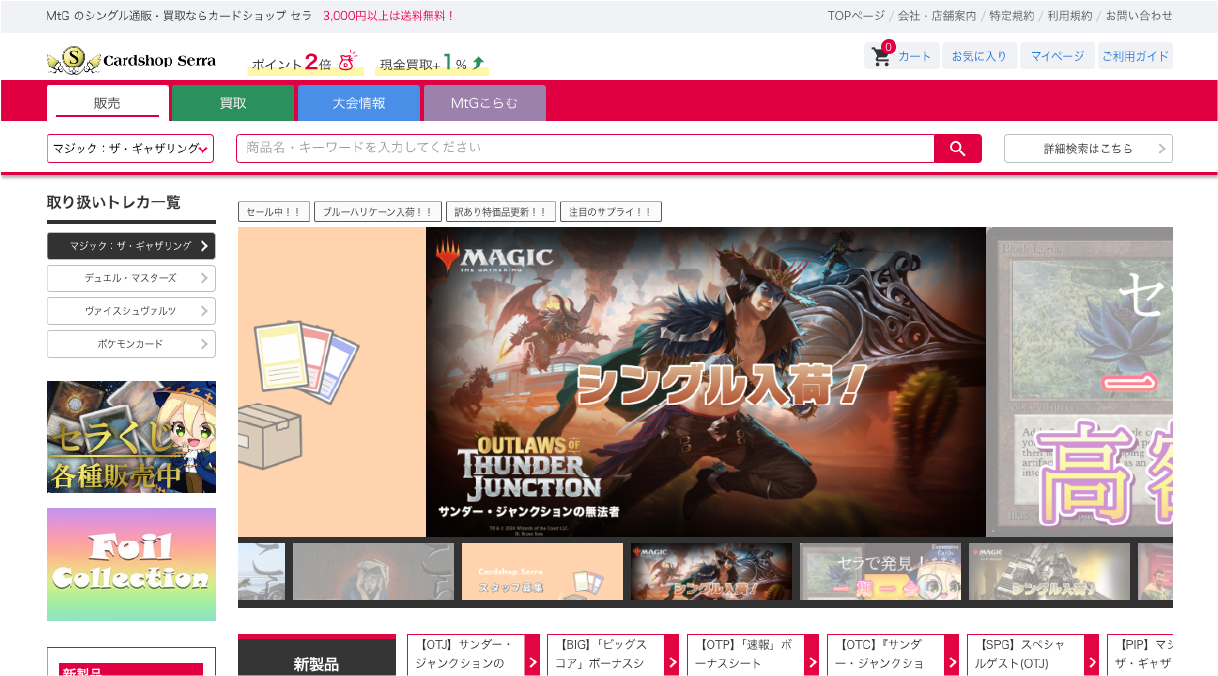This screenshot has width=1218, height=676.
Task: Open the 会社・店舗案内 link
Action: (x=937, y=16)
